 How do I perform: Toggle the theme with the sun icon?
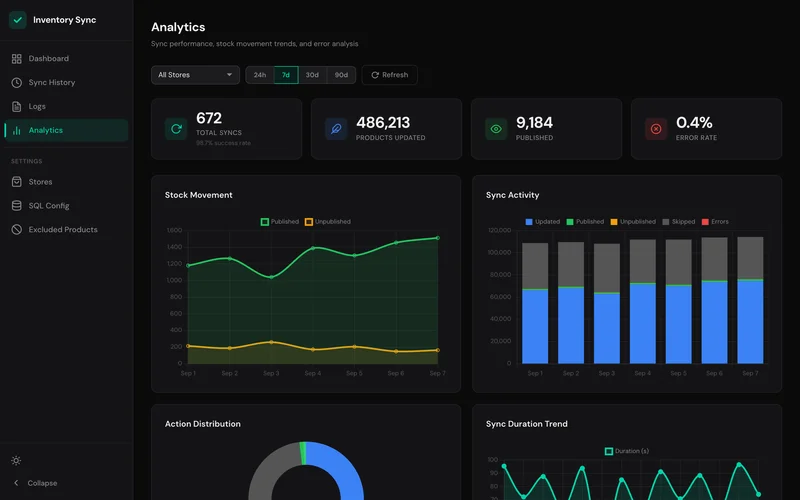point(16,461)
